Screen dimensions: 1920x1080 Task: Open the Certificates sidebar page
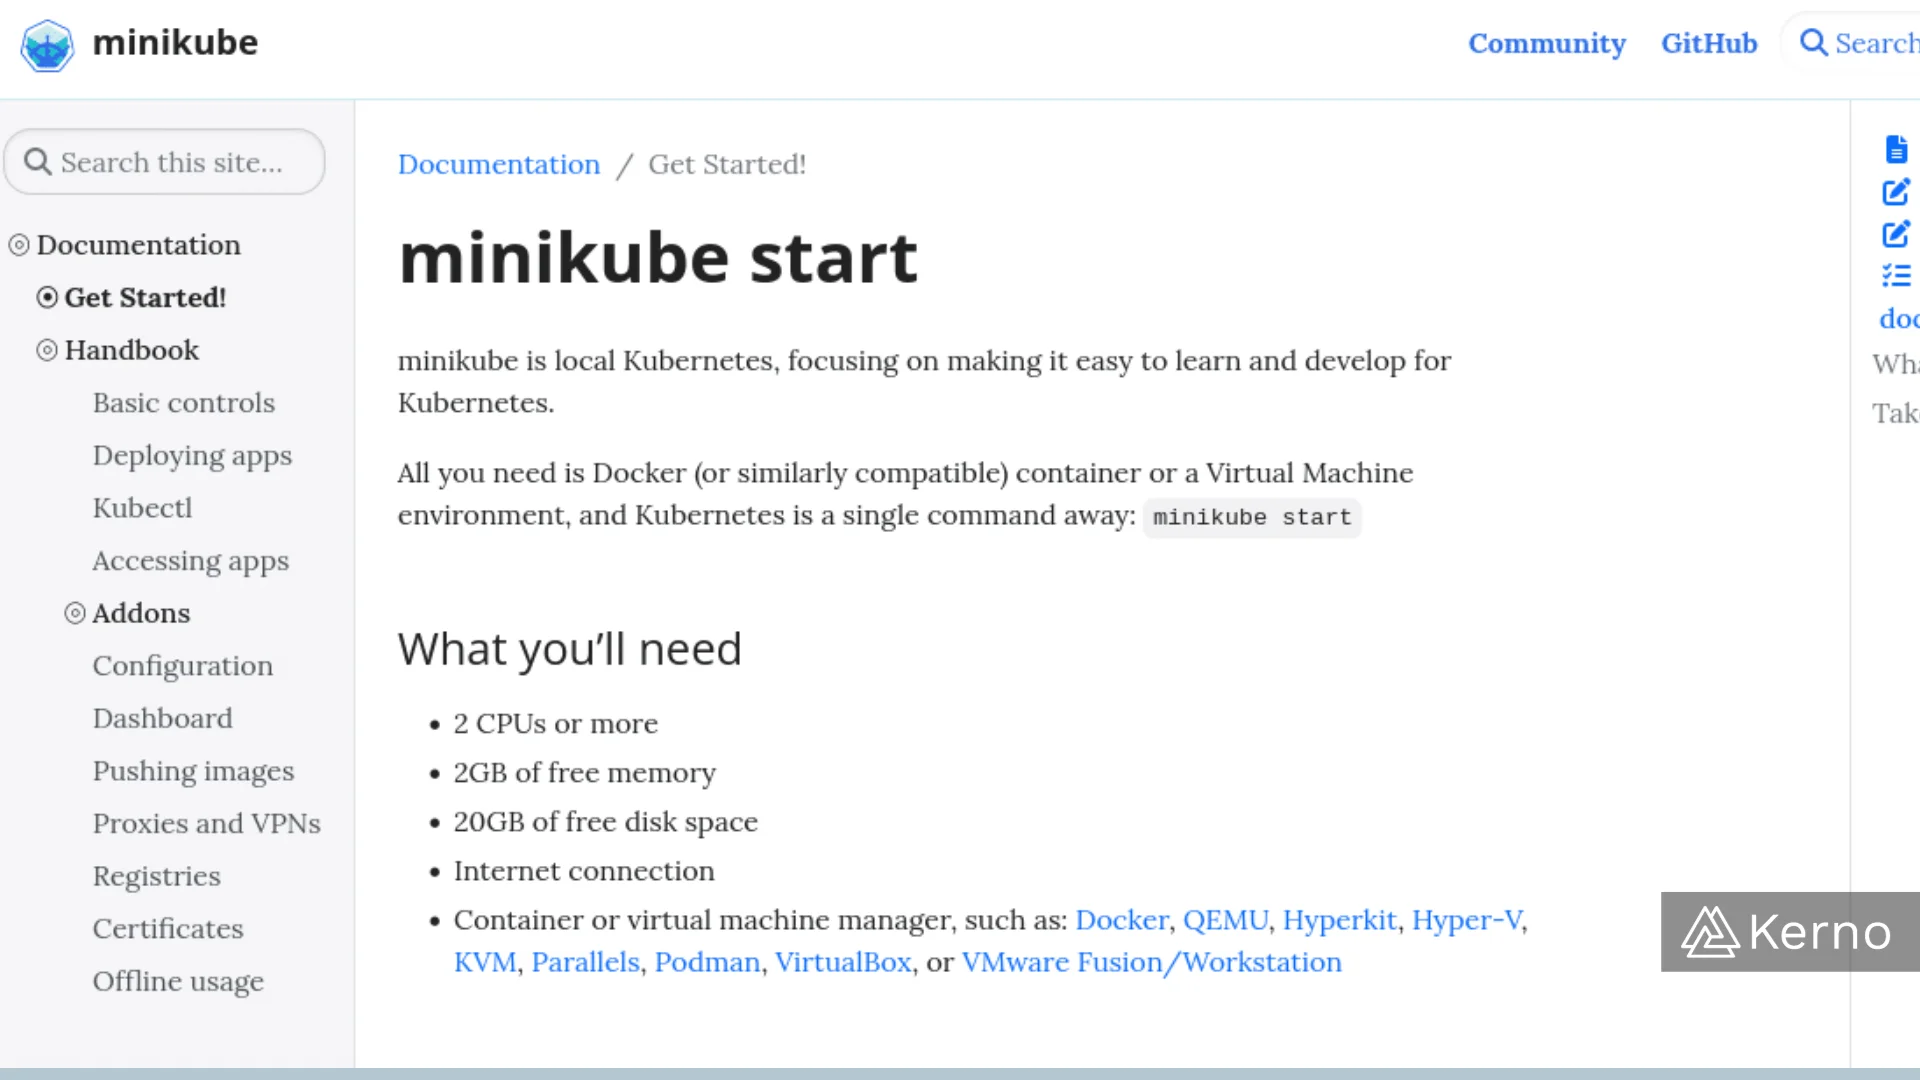click(x=167, y=928)
